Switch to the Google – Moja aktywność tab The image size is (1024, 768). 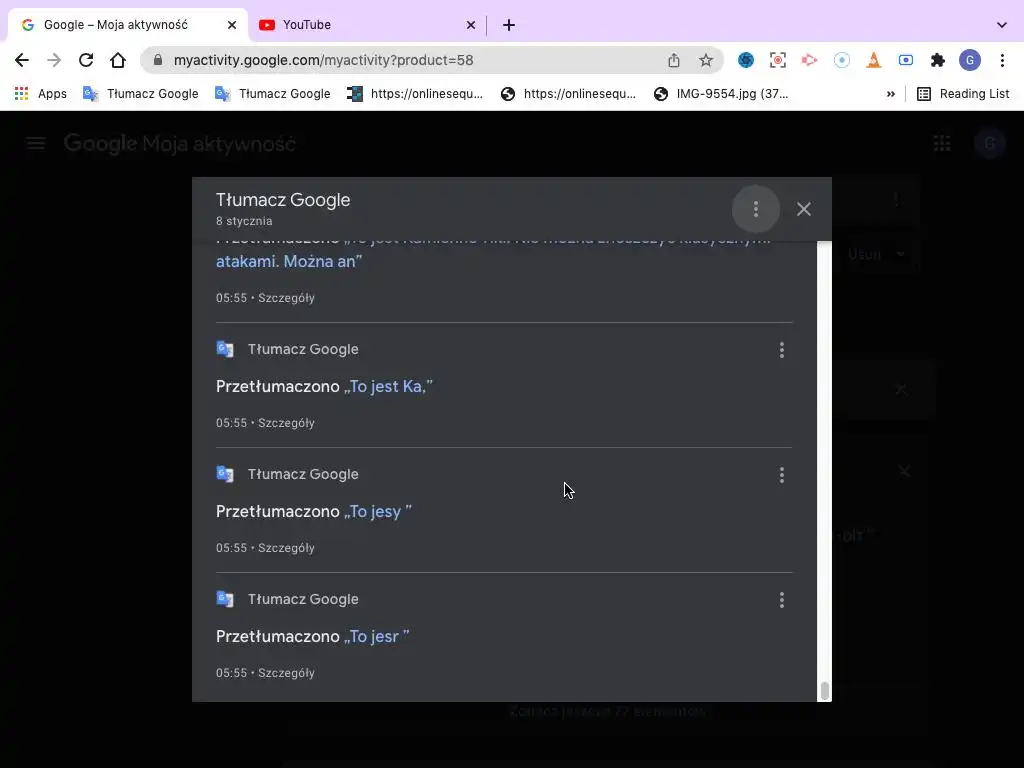point(116,25)
